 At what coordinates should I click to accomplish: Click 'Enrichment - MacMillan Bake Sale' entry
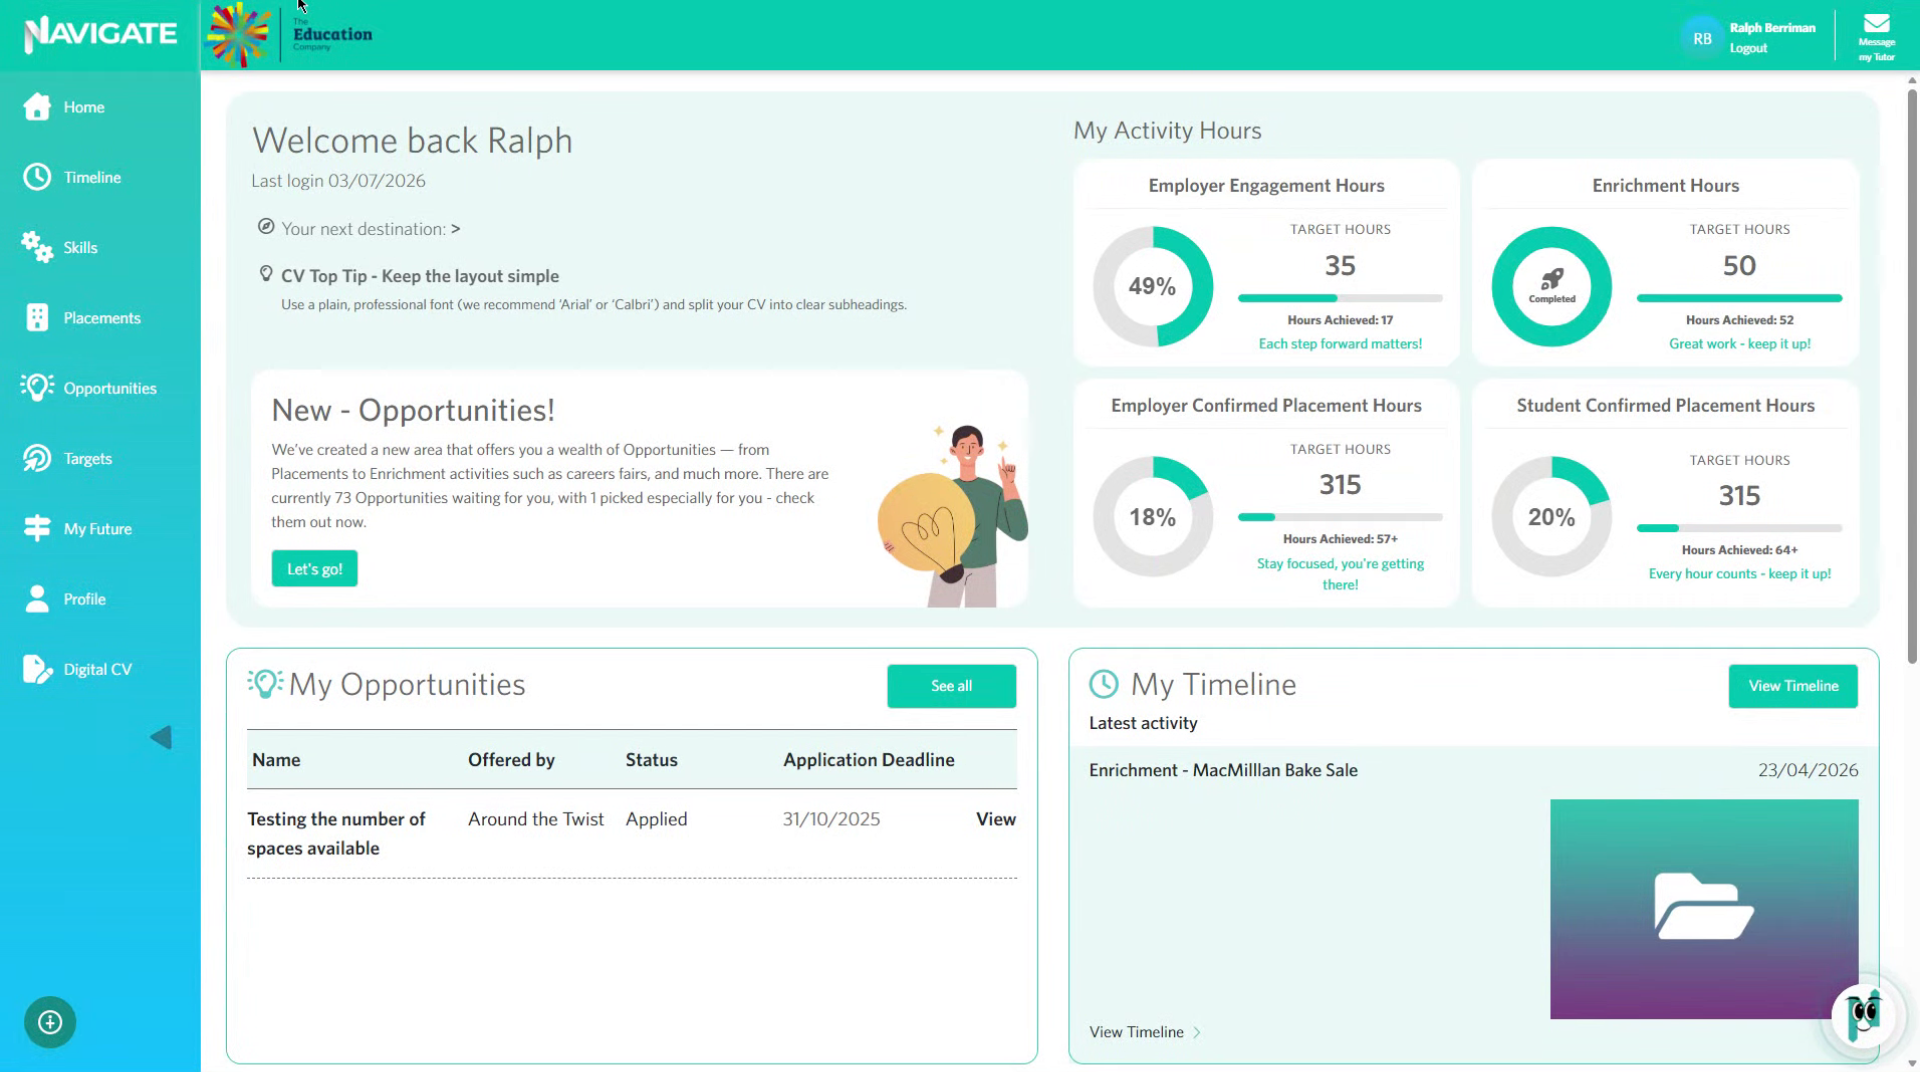point(1223,770)
